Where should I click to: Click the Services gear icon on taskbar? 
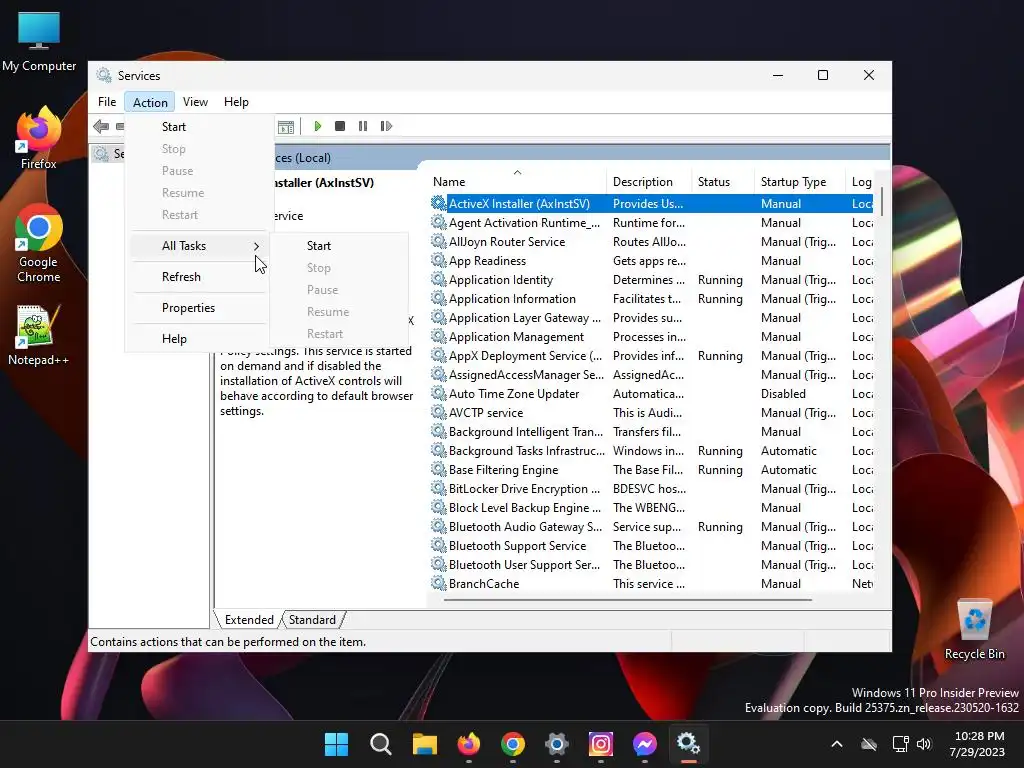[688, 744]
